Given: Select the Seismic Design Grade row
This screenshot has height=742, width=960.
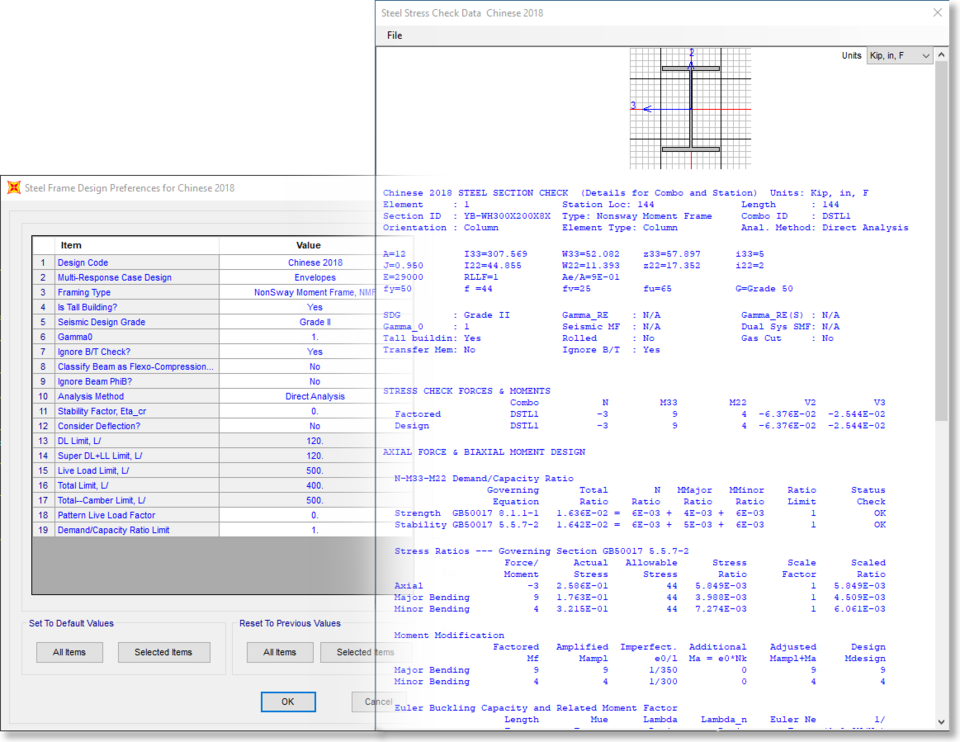Looking at the screenshot, I should click(x=135, y=322).
